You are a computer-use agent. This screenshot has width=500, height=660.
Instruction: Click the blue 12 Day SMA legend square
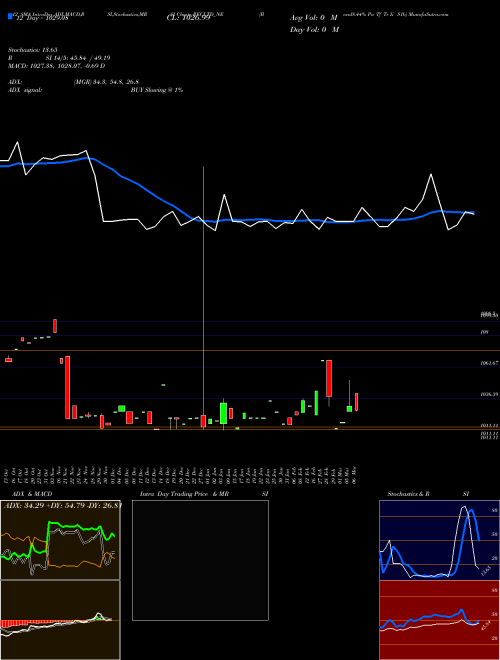coord(11,17)
